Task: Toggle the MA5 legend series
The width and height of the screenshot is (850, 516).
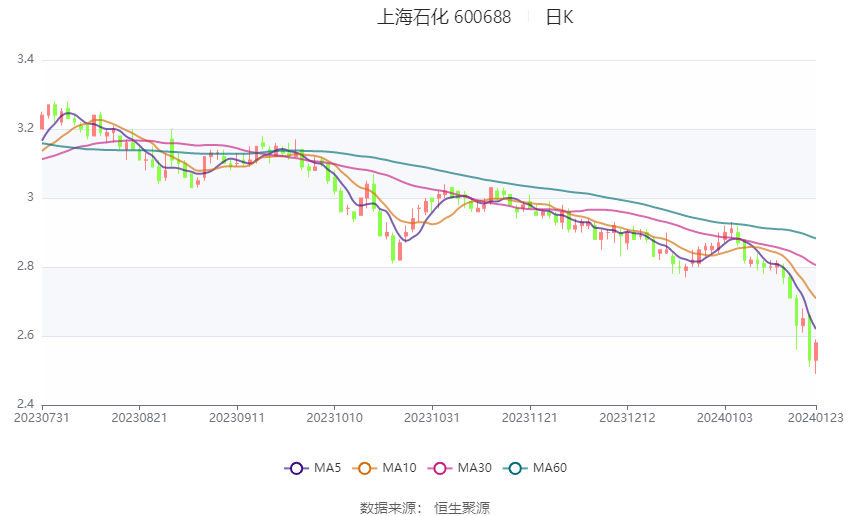Action: tap(313, 468)
